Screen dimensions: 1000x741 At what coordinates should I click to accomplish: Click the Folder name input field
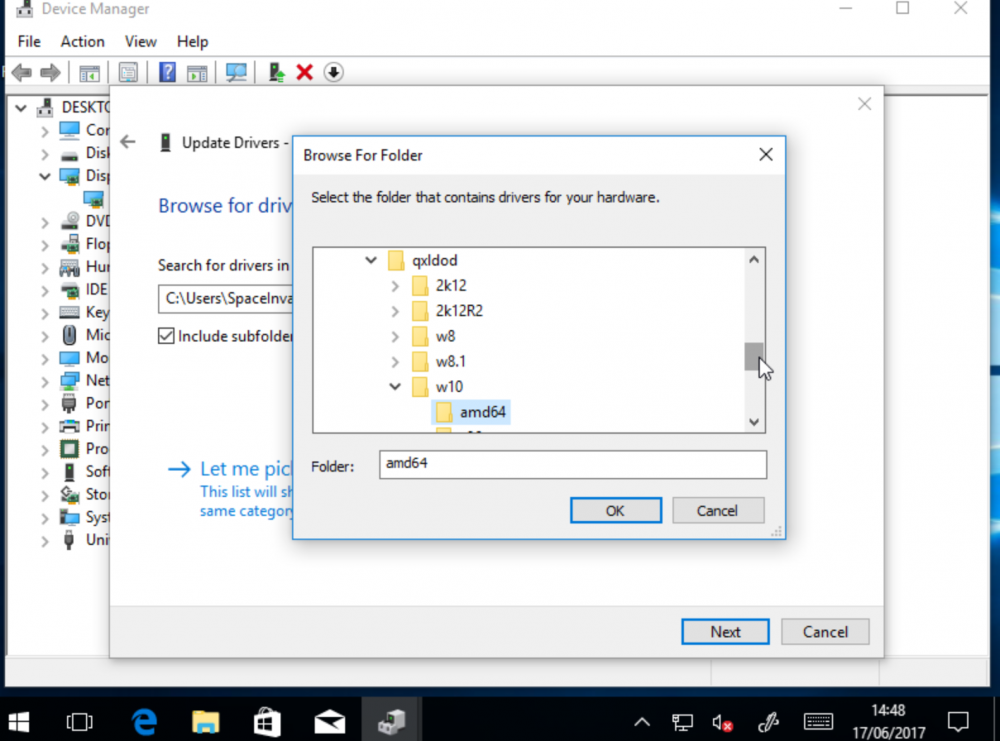[x=573, y=464]
